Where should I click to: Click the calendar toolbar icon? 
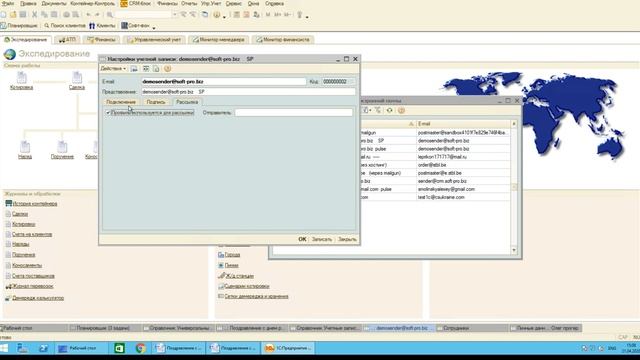point(247,15)
